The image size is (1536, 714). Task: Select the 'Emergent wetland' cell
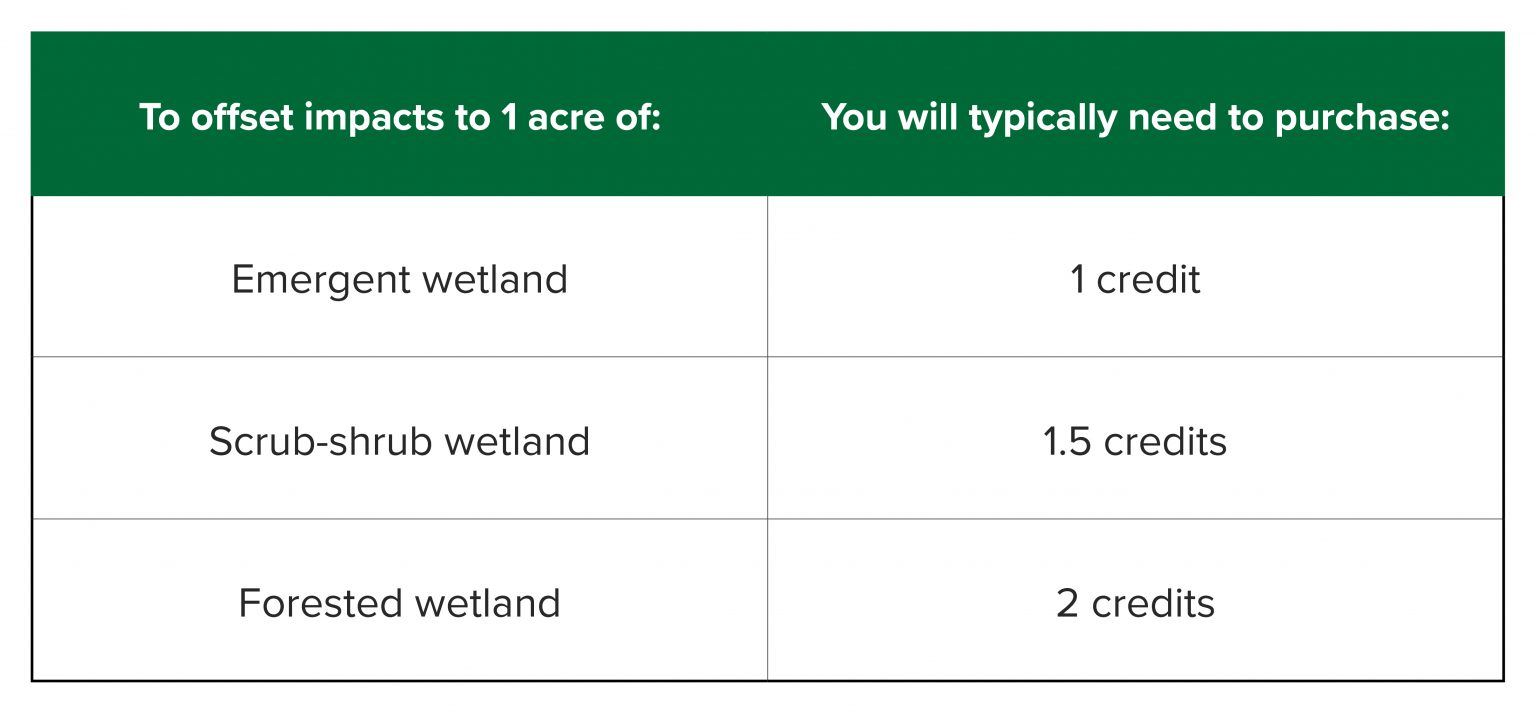pyautogui.click(x=400, y=277)
